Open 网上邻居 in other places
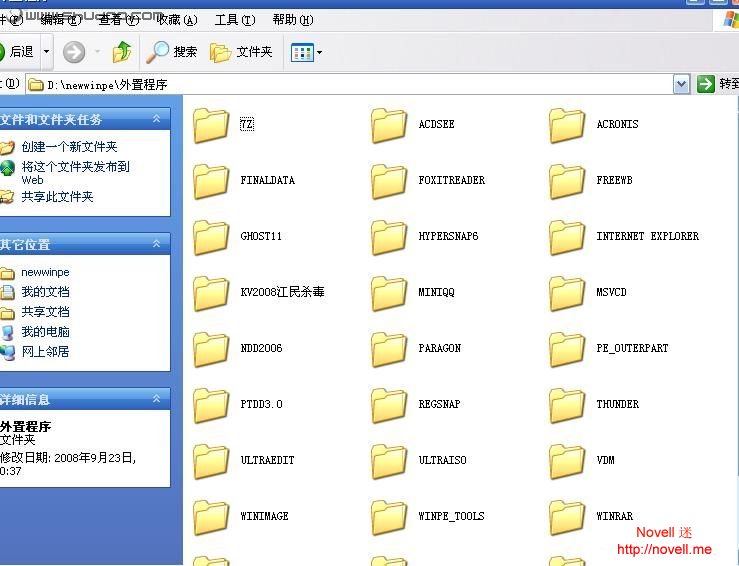This screenshot has height=566, width=739. click(x=45, y=352)
